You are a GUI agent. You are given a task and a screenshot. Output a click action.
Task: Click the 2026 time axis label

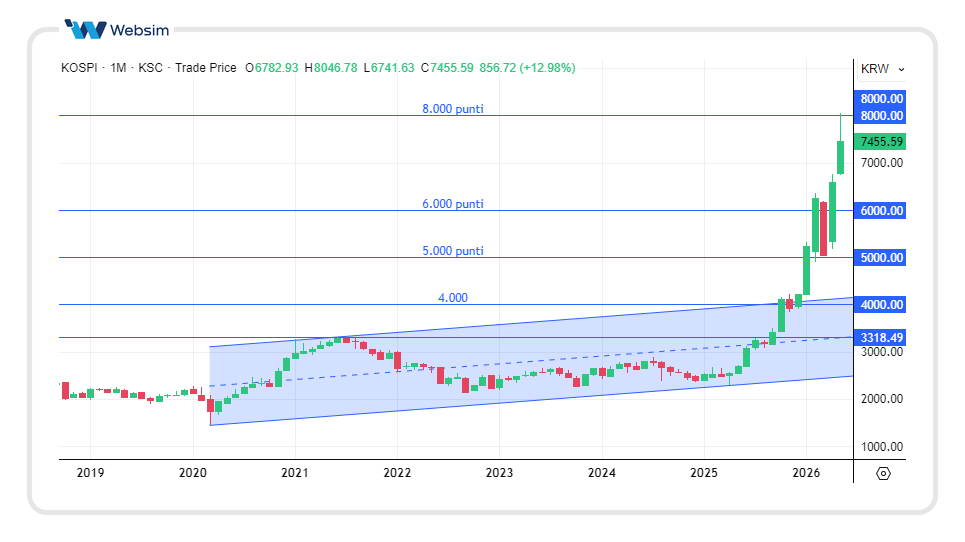(806, 472)
